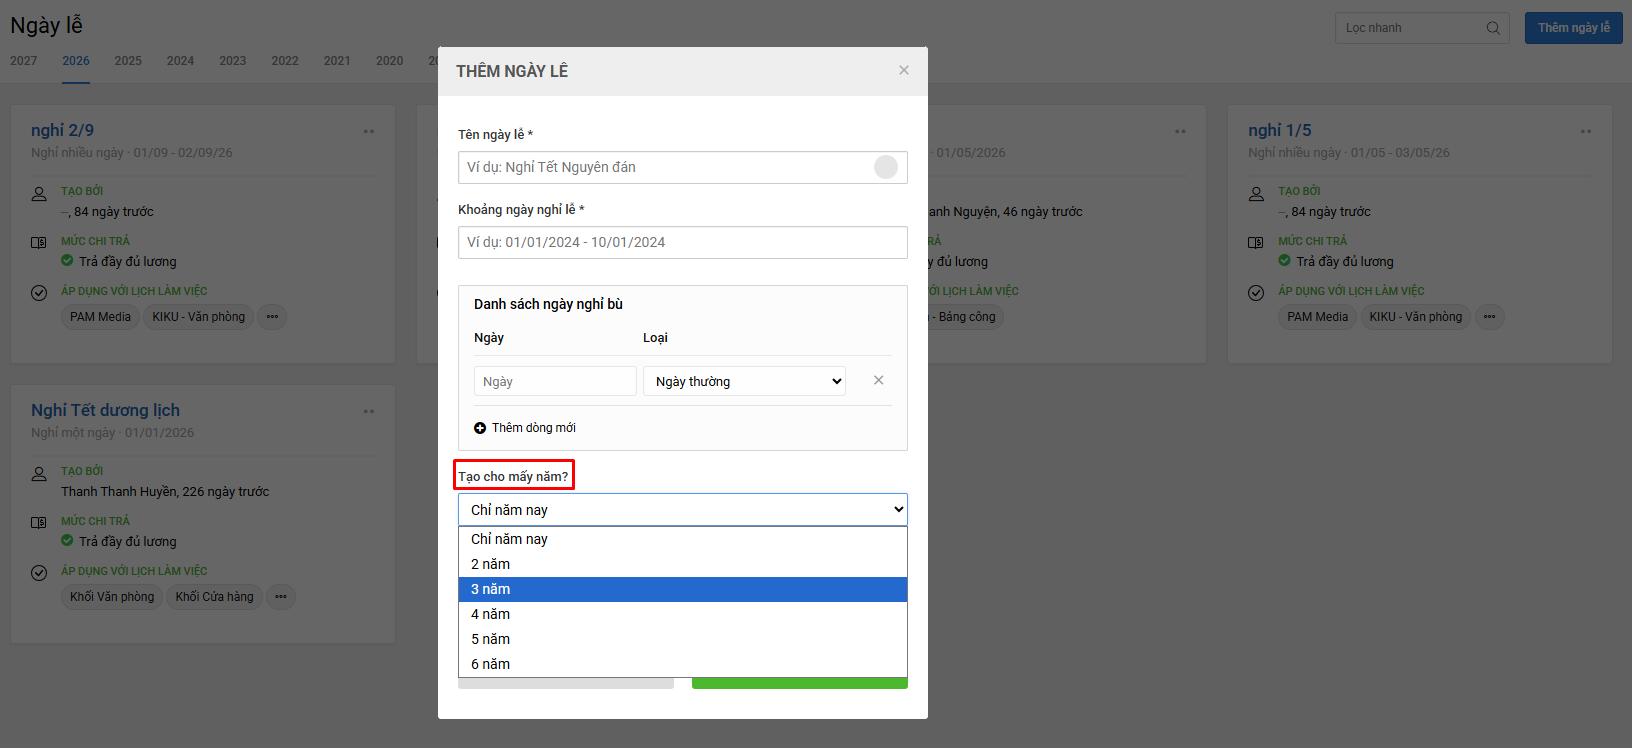Open the Ngày thường type dropdown
The height and width of the screenshot is (748, 1632).
(744, 381)
